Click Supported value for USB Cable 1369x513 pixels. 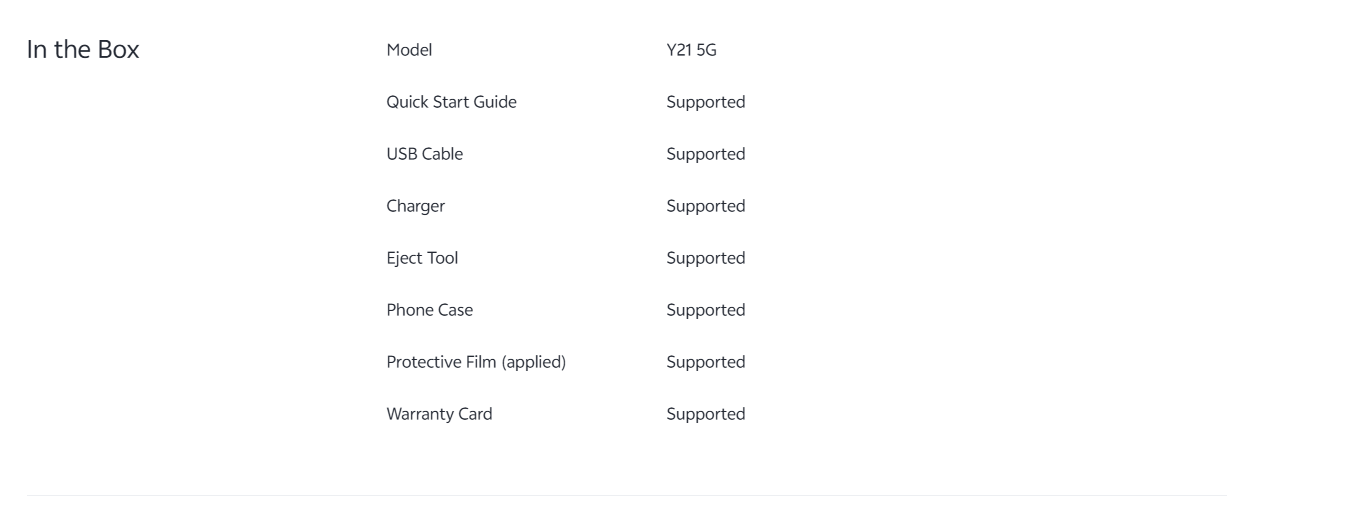(705, 154)
